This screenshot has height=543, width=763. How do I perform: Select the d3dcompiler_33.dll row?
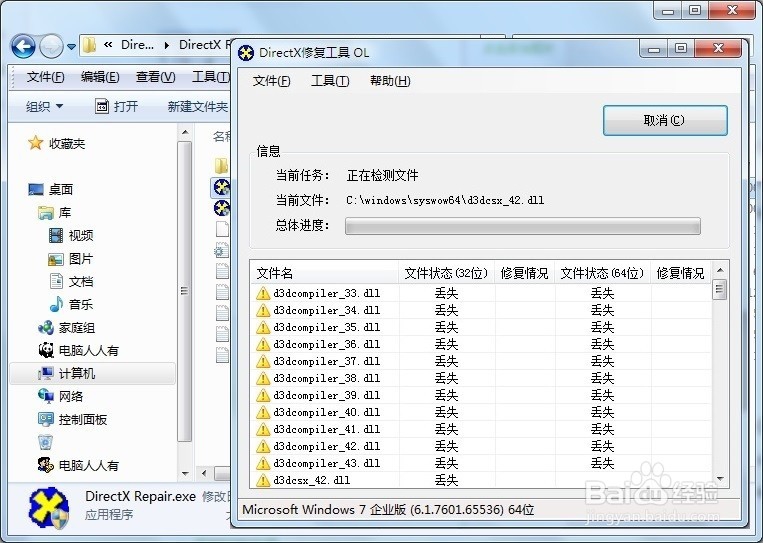[x=481, y=293]
